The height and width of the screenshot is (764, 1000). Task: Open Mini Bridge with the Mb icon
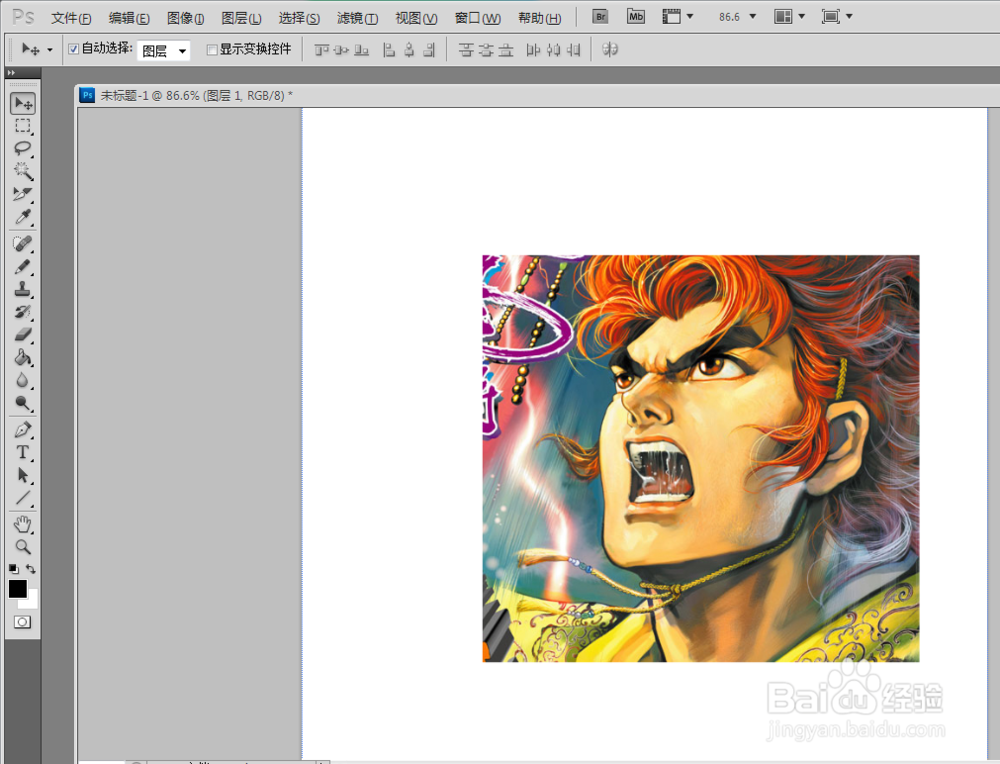(x=636, y=17)
